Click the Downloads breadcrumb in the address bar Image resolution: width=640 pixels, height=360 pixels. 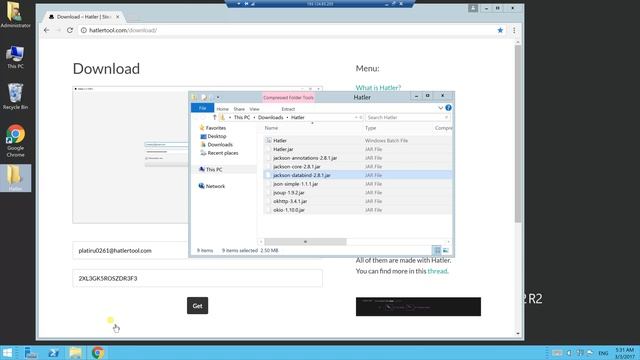point(270,118)
